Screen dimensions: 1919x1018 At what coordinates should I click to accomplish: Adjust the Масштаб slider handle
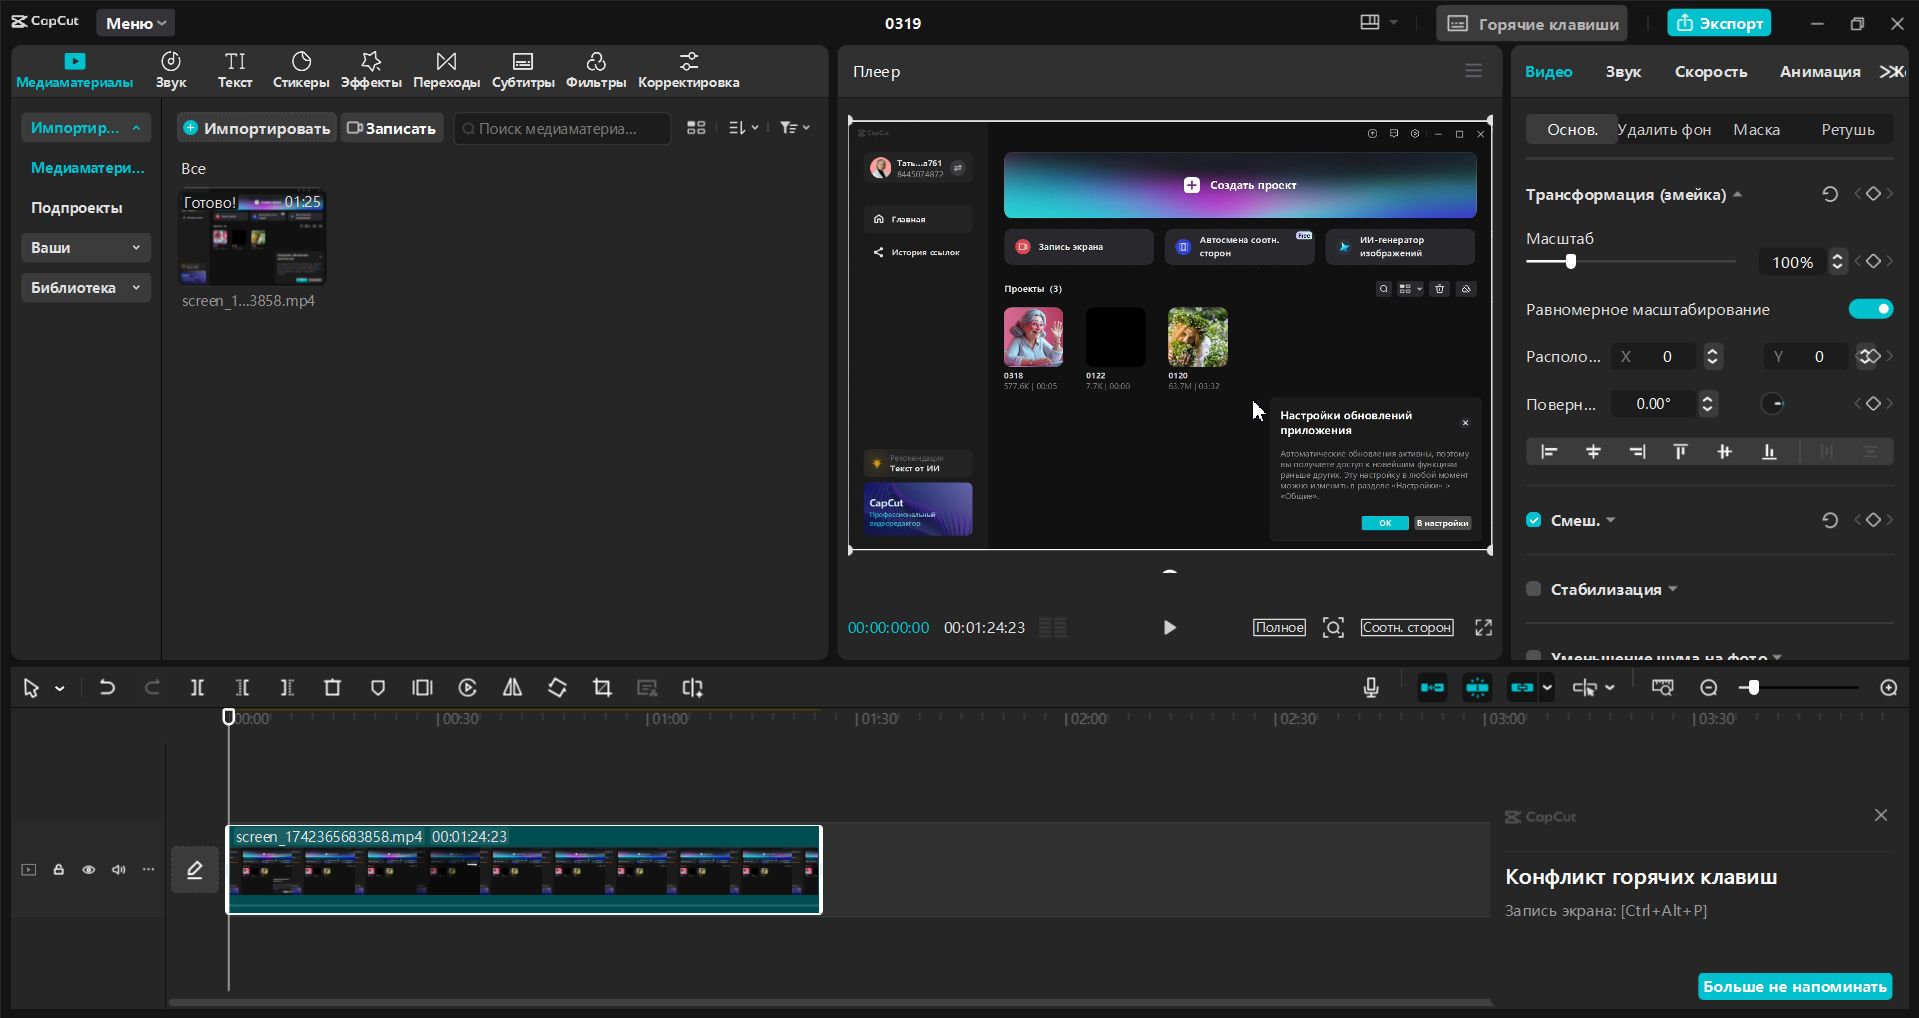tap(1571, 261)
